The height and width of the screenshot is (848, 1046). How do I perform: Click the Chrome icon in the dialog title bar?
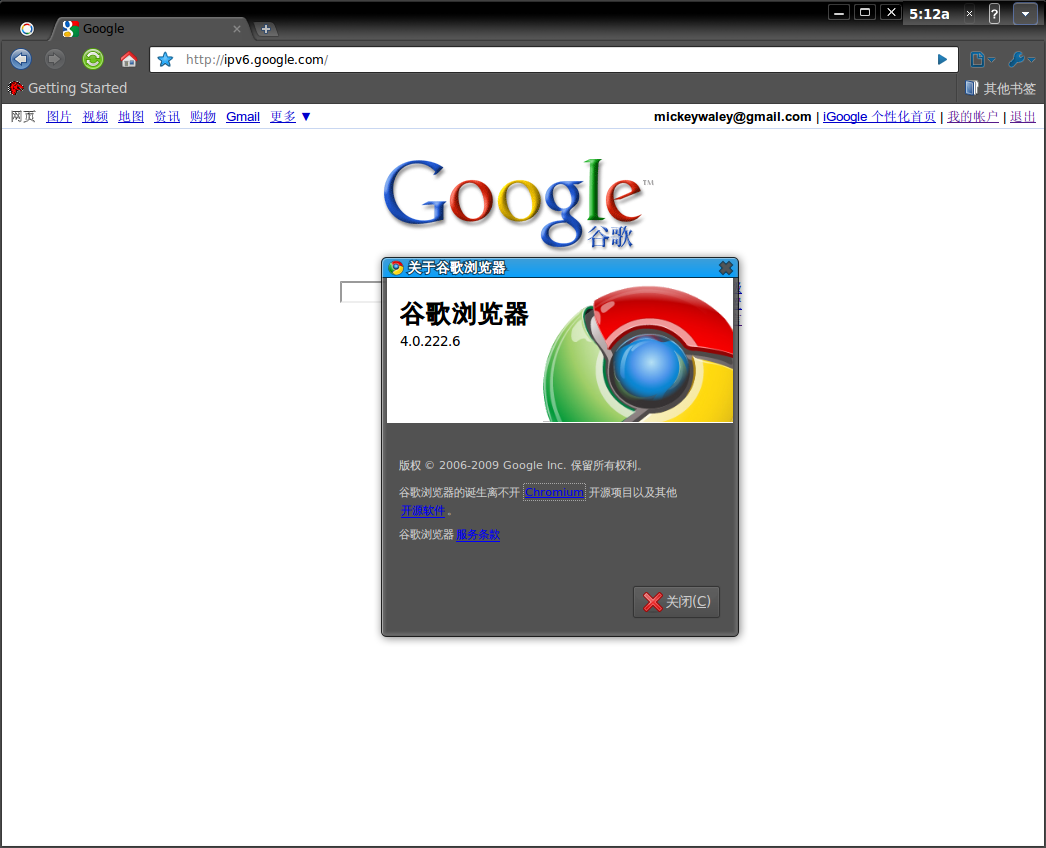coord(396,268)
